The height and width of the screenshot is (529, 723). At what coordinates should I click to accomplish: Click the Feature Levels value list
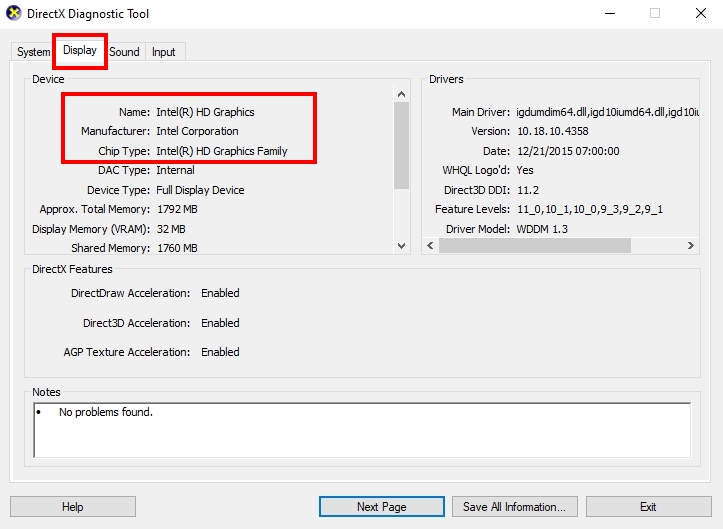point(590,209)
